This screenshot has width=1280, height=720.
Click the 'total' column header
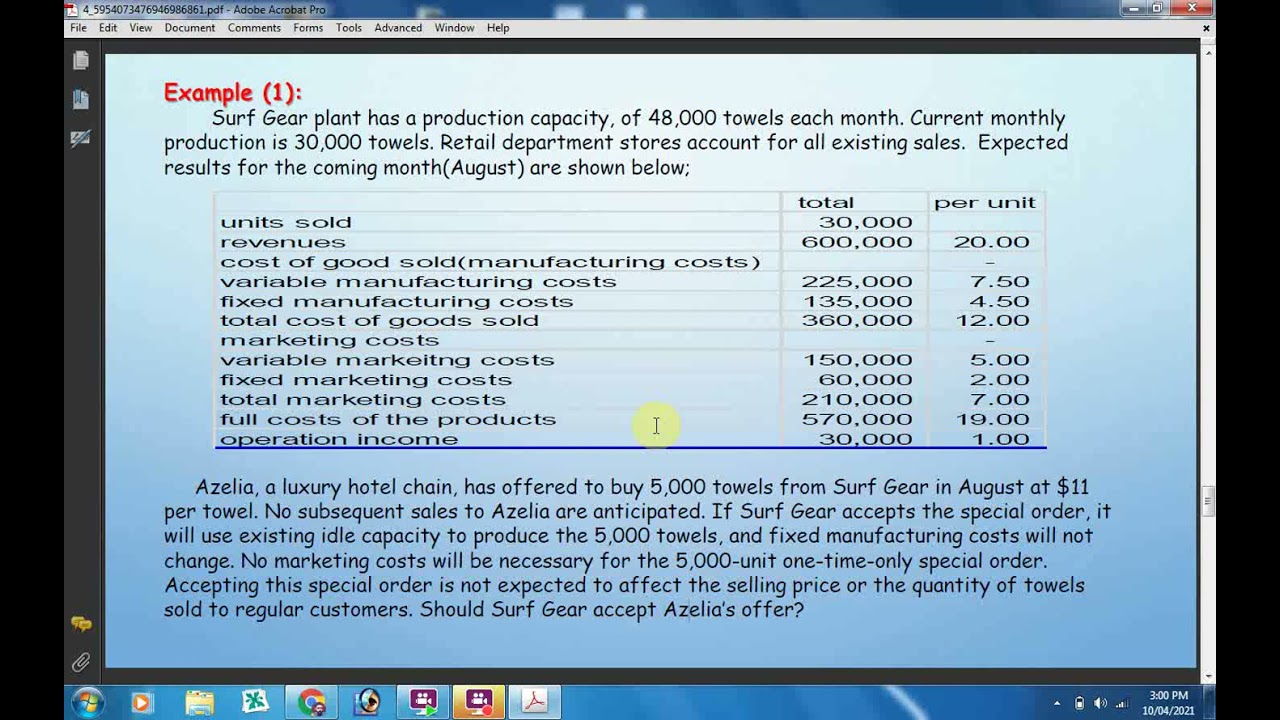(825, 203)
